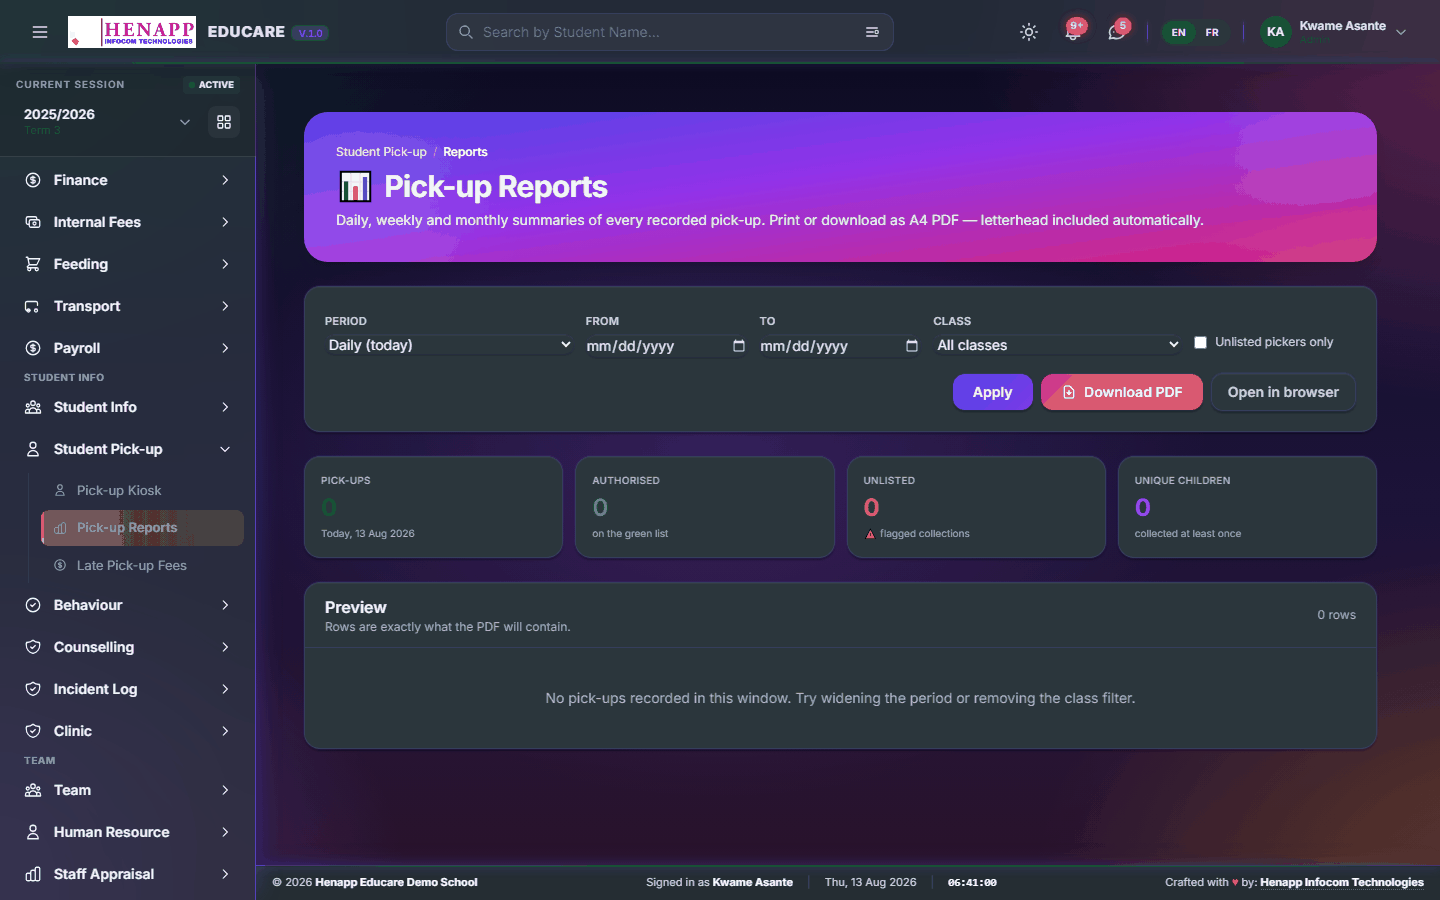Focus the Search by Student Name field

[x=670, y=32]
